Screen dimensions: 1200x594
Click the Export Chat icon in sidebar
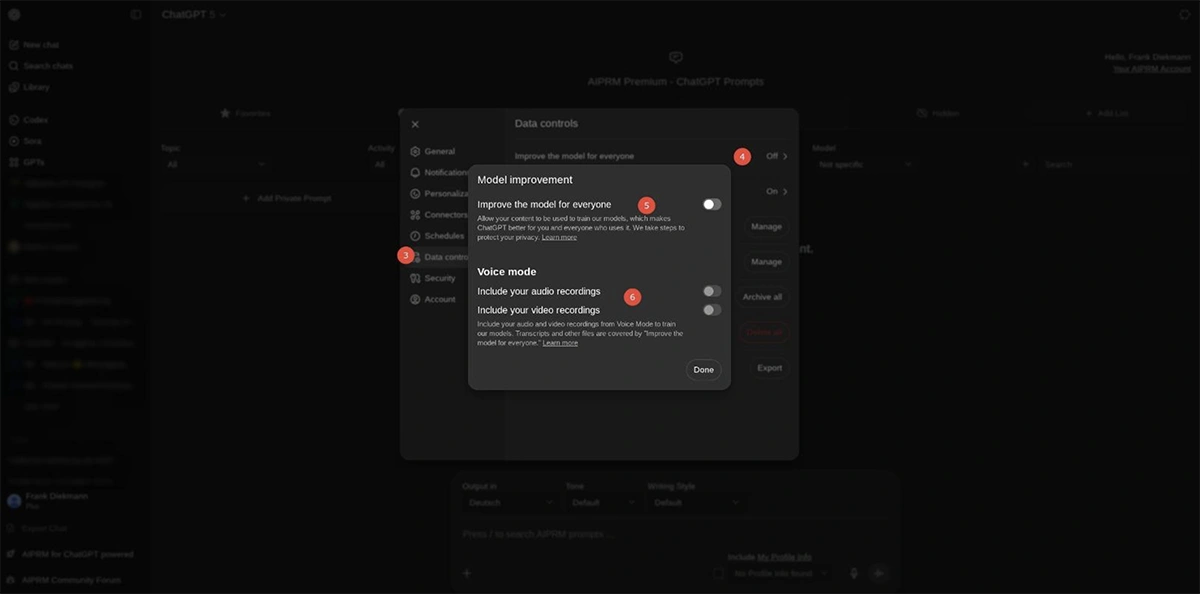(x=12, y=528)
